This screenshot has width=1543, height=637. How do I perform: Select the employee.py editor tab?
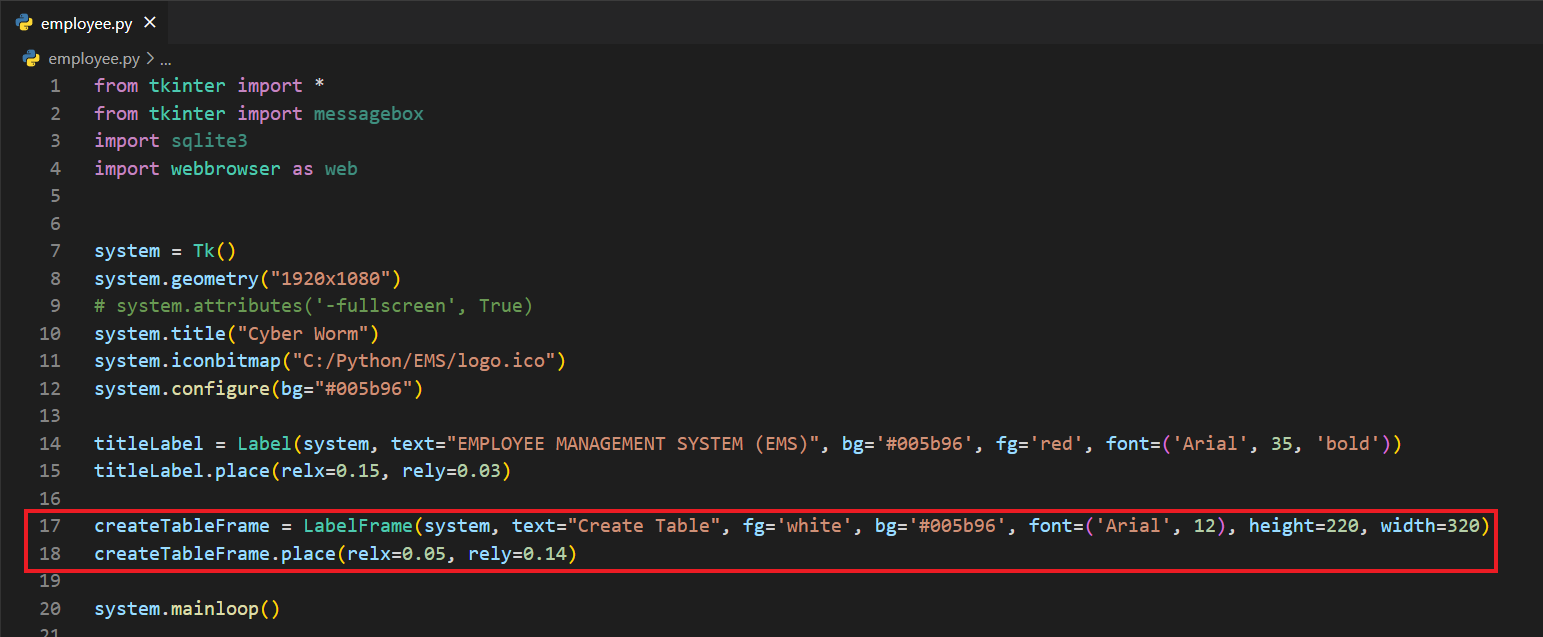[x=85, y=23]
